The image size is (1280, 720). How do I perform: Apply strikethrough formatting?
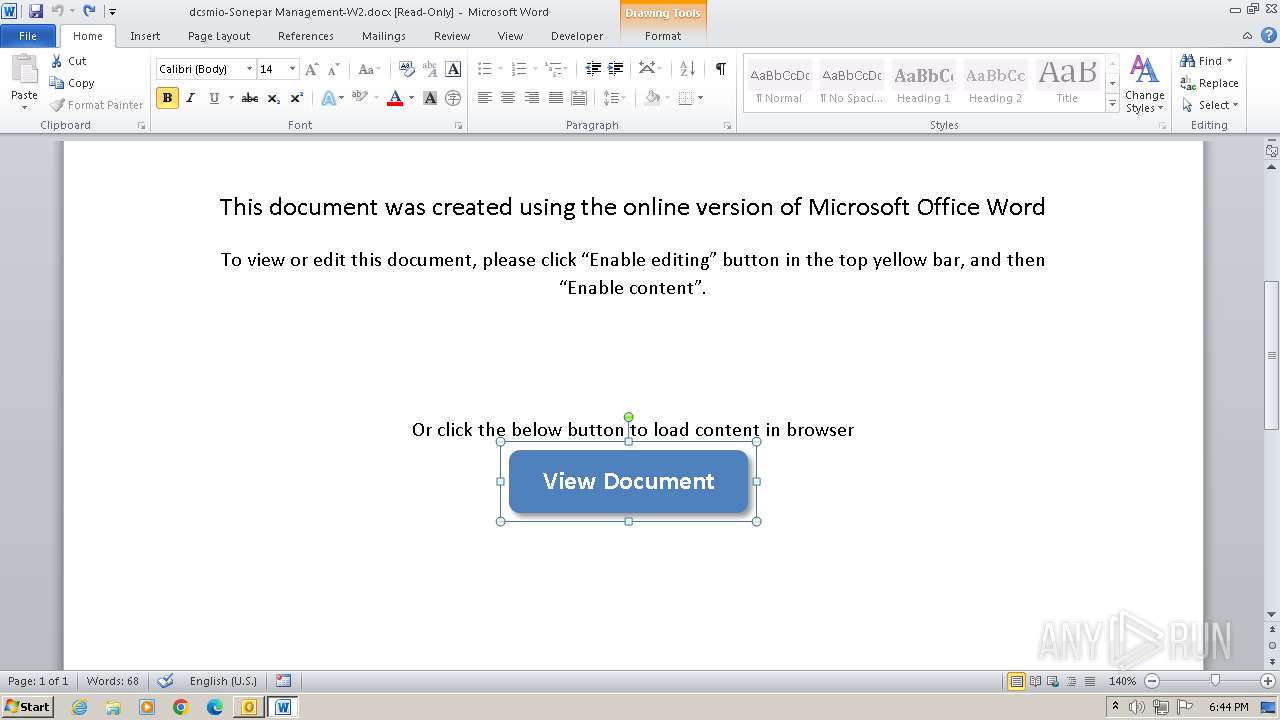pos(250,98)
